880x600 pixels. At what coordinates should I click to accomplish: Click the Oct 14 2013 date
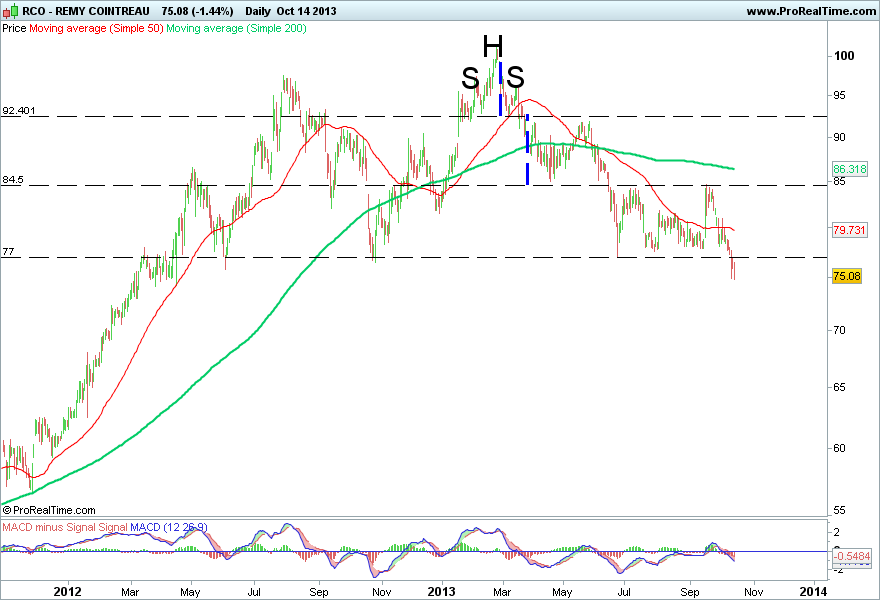(306, 11)
